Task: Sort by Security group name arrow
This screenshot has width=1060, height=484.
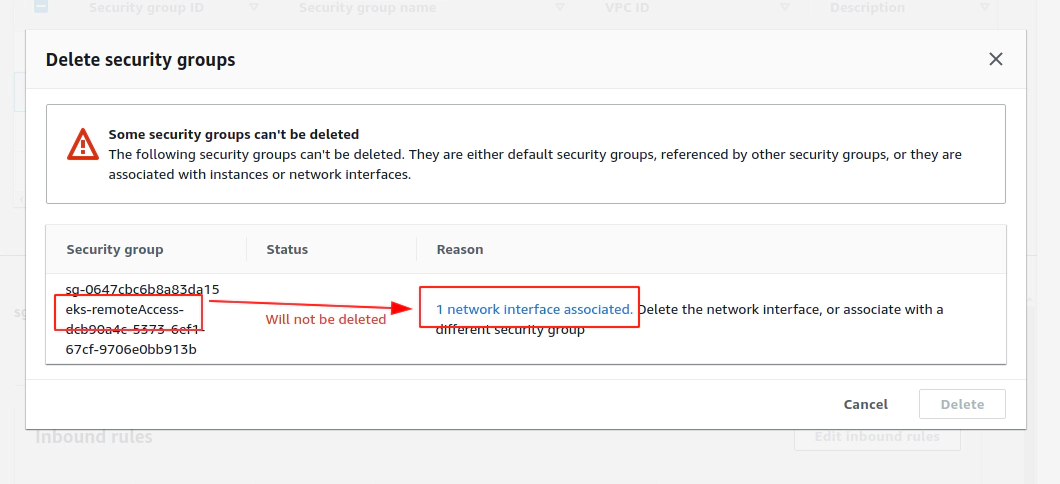Action: tap(560, 7)
